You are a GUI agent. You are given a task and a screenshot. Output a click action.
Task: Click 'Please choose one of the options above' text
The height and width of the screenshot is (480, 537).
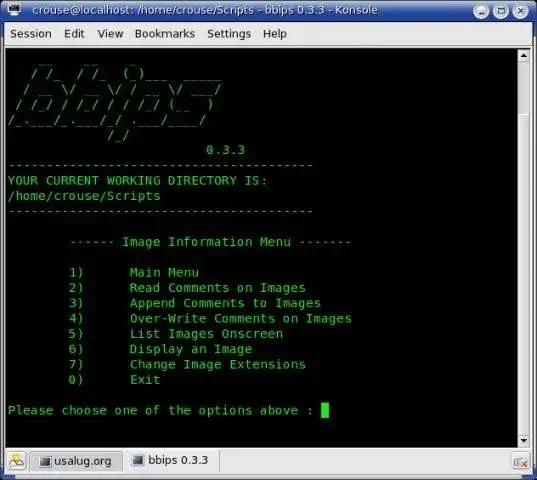click(153, 410)
